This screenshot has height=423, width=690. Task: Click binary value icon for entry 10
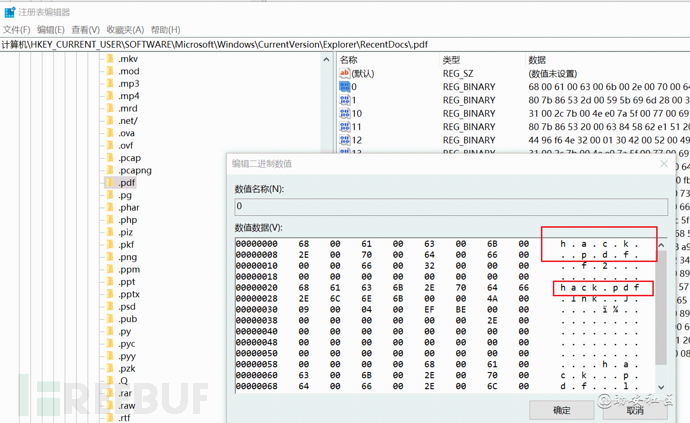coord(345,114)
